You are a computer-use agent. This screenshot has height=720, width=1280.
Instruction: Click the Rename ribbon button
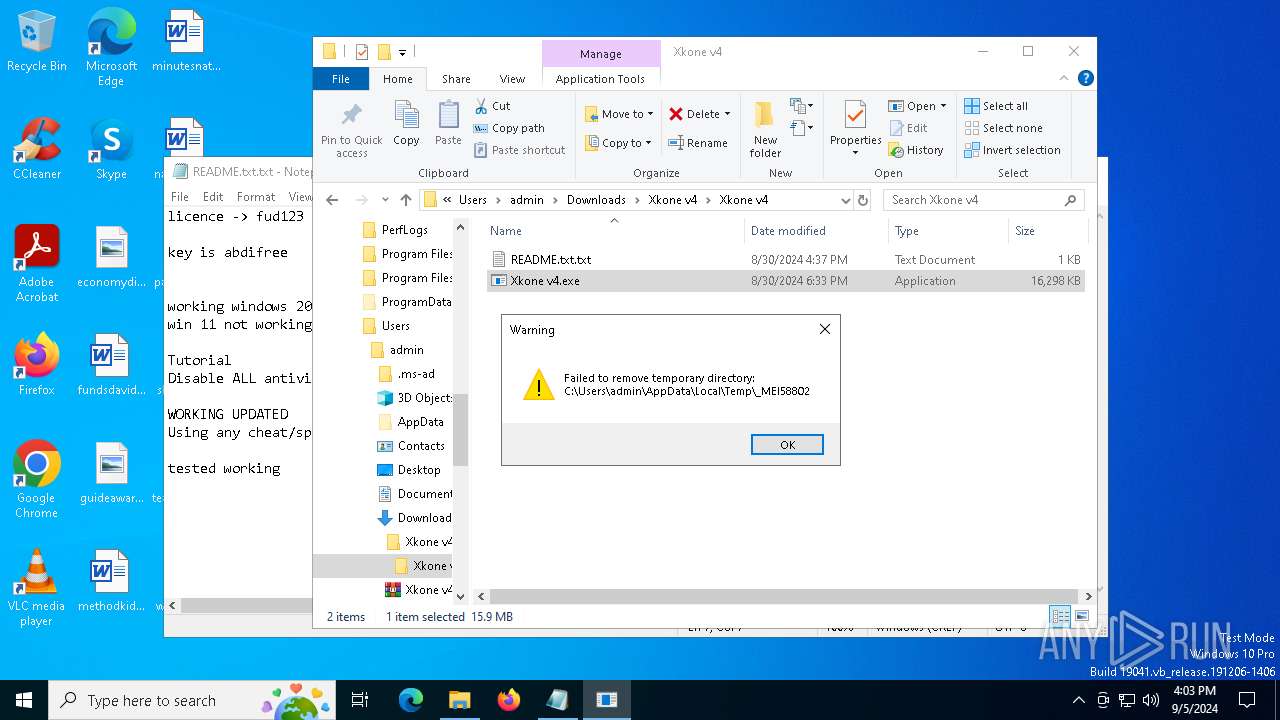point(698,143)
